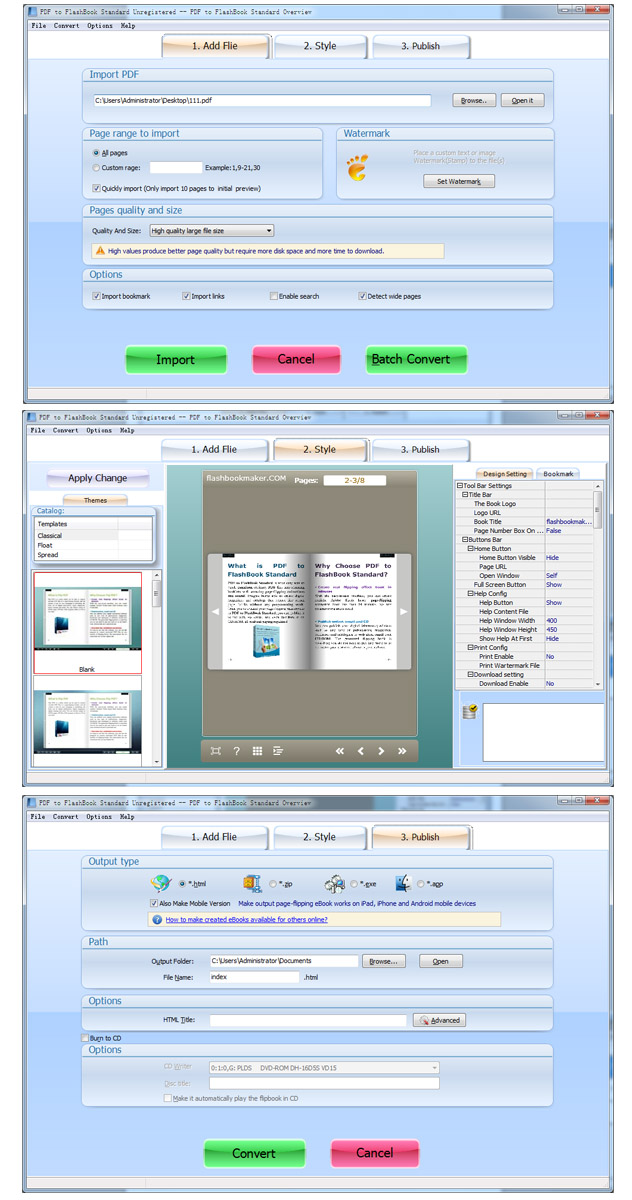
Task: Jump to last page with double-right arrow
Action: [x=402, y=750]
